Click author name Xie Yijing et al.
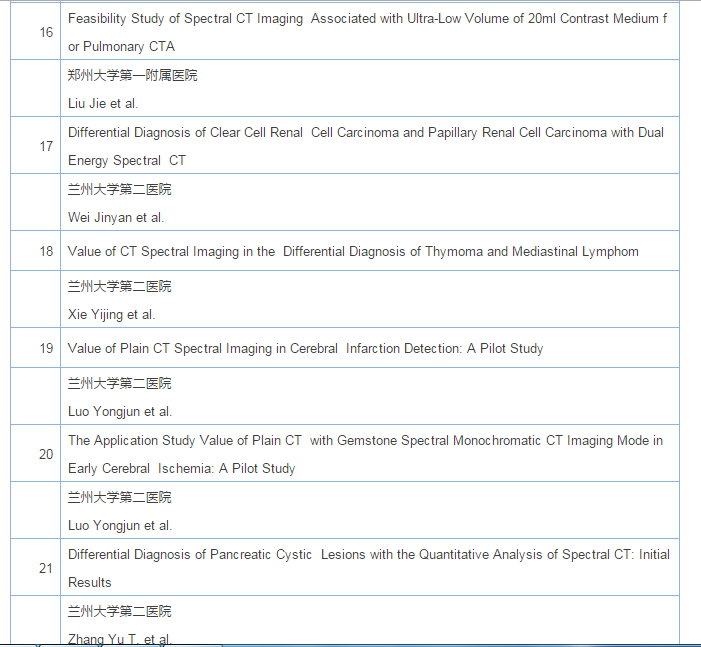This screenshot has width=701, height=647. [x=111, y=315]
